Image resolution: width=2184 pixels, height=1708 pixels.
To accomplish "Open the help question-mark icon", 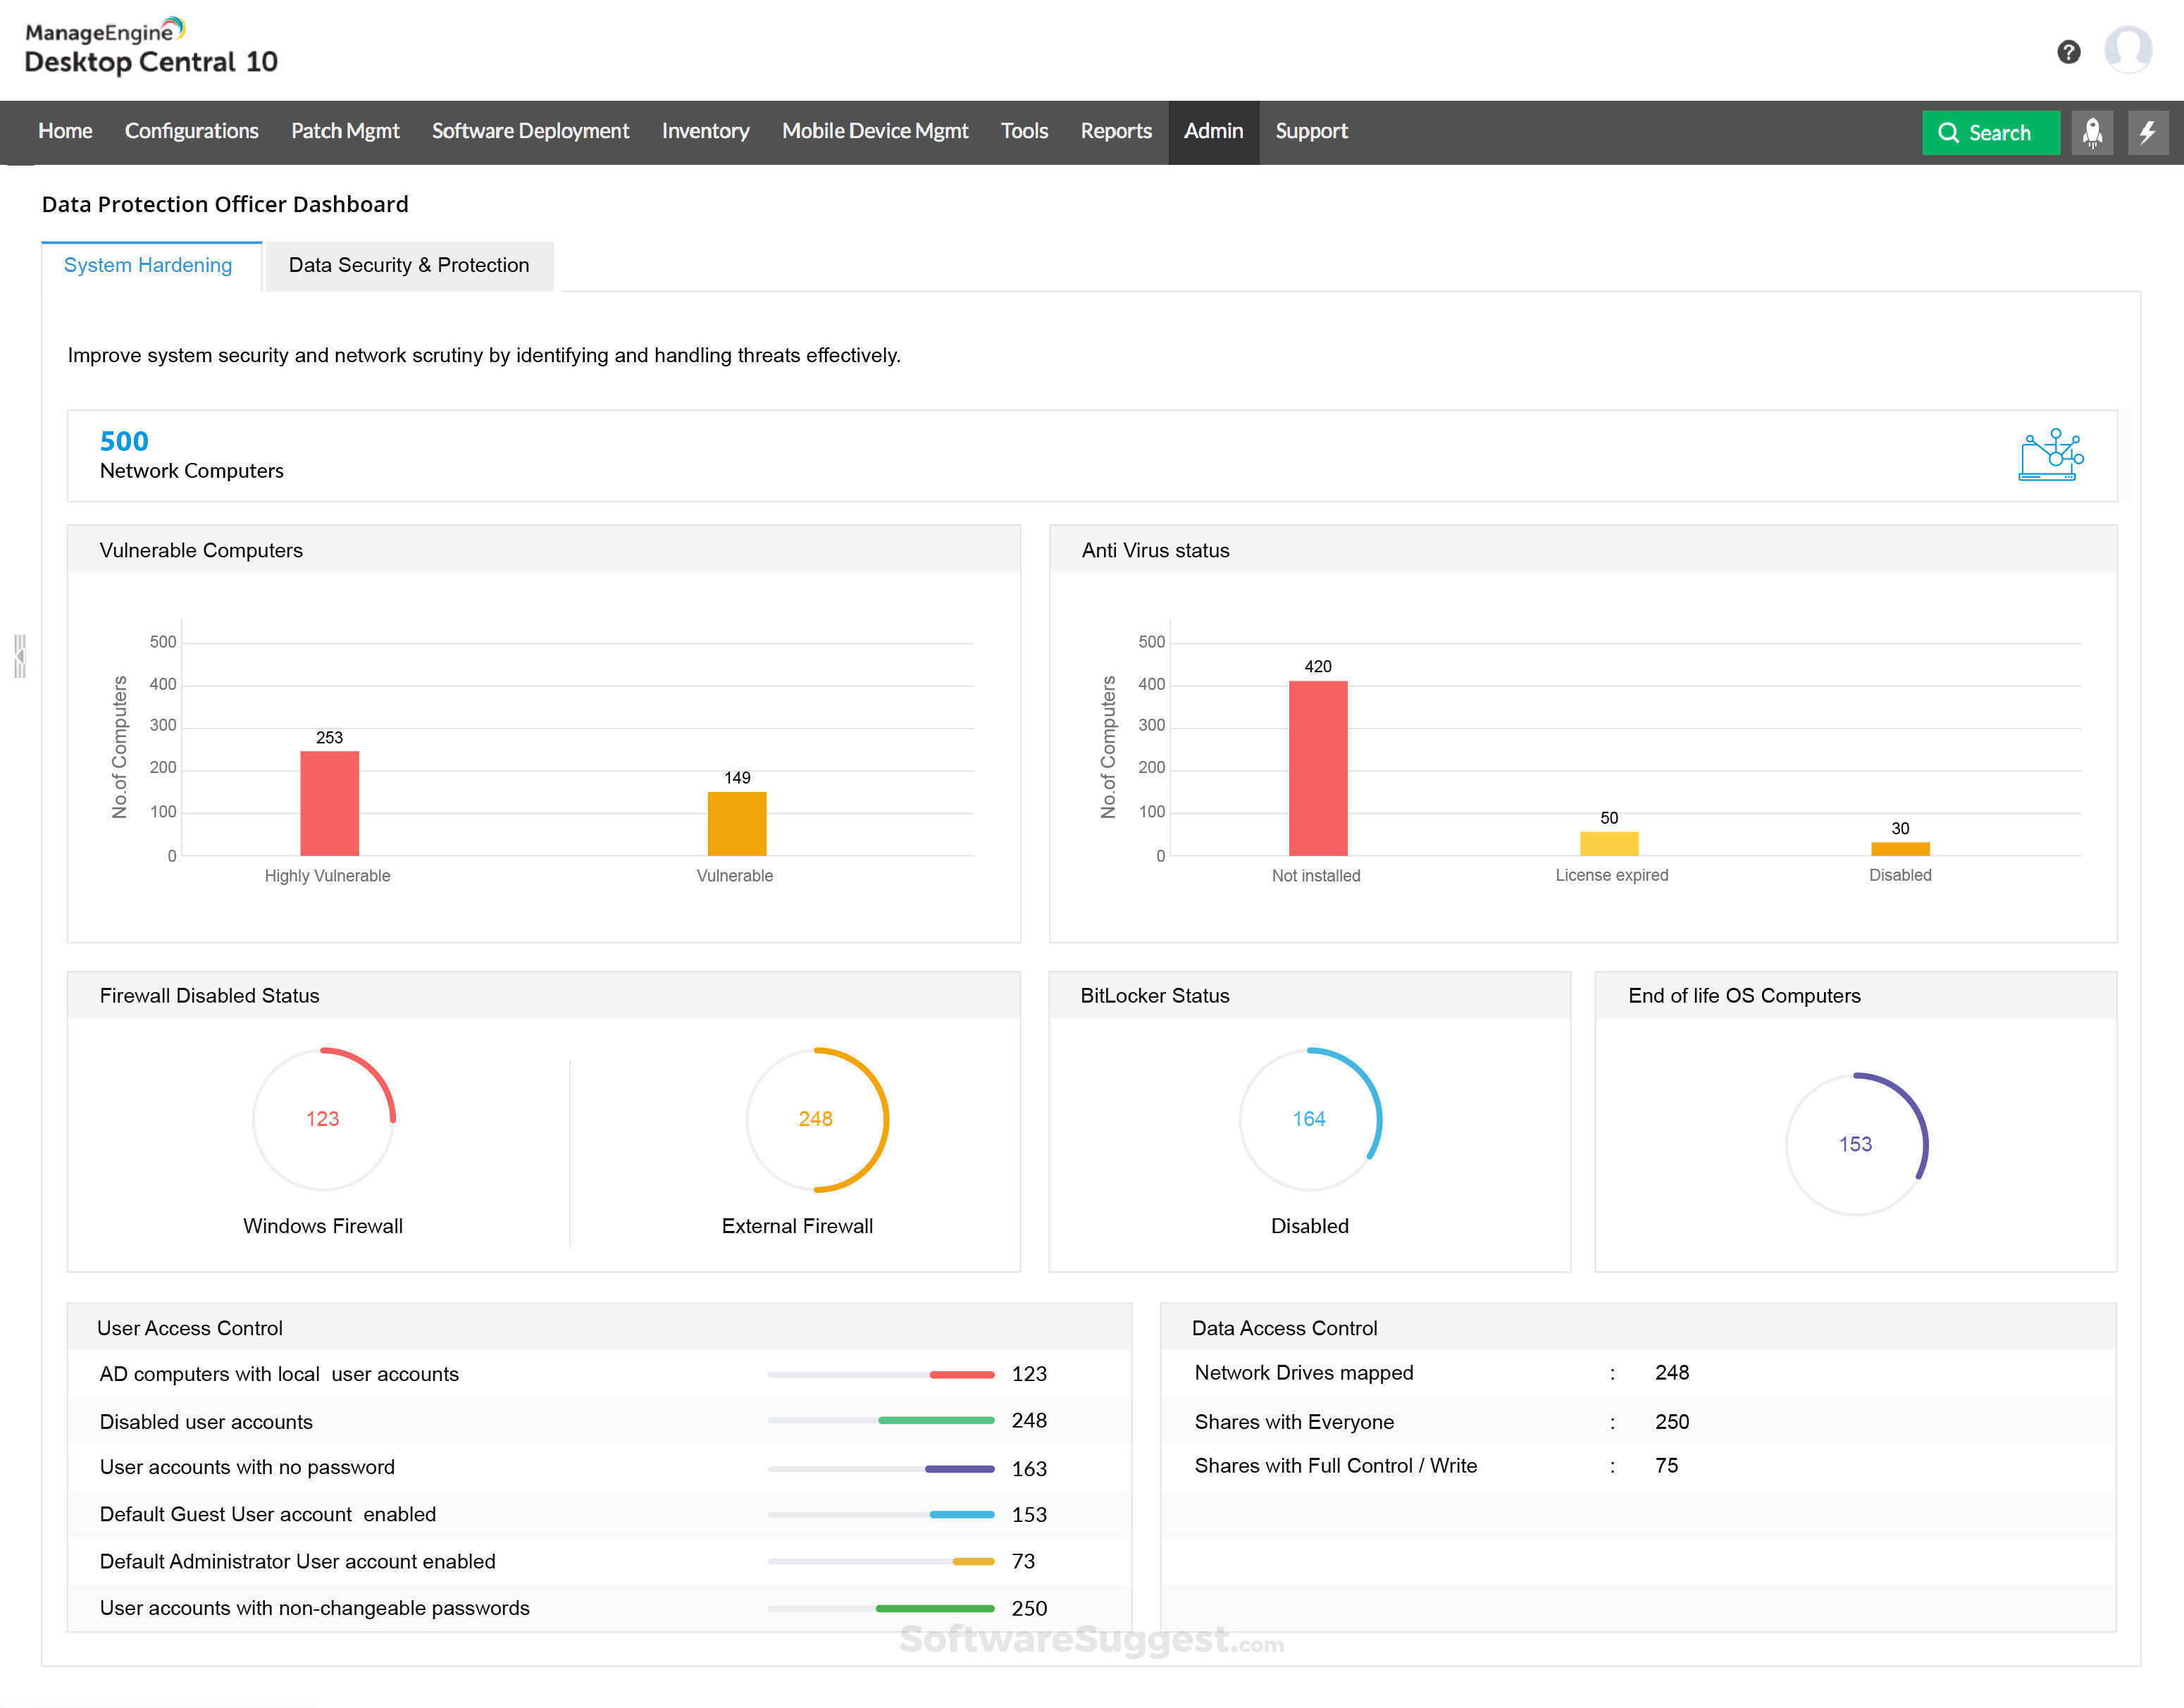I will click(x=2069, y=51).
